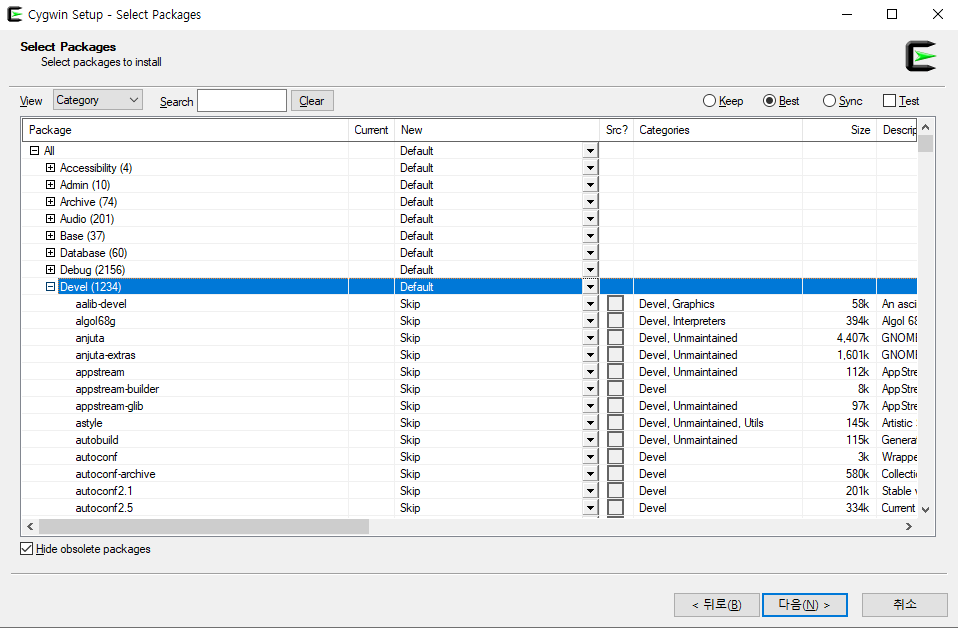This screenshot has height=628, width=958.
Task: Click the vertical scrollbar thumb
Action: (x=926, y=144)
